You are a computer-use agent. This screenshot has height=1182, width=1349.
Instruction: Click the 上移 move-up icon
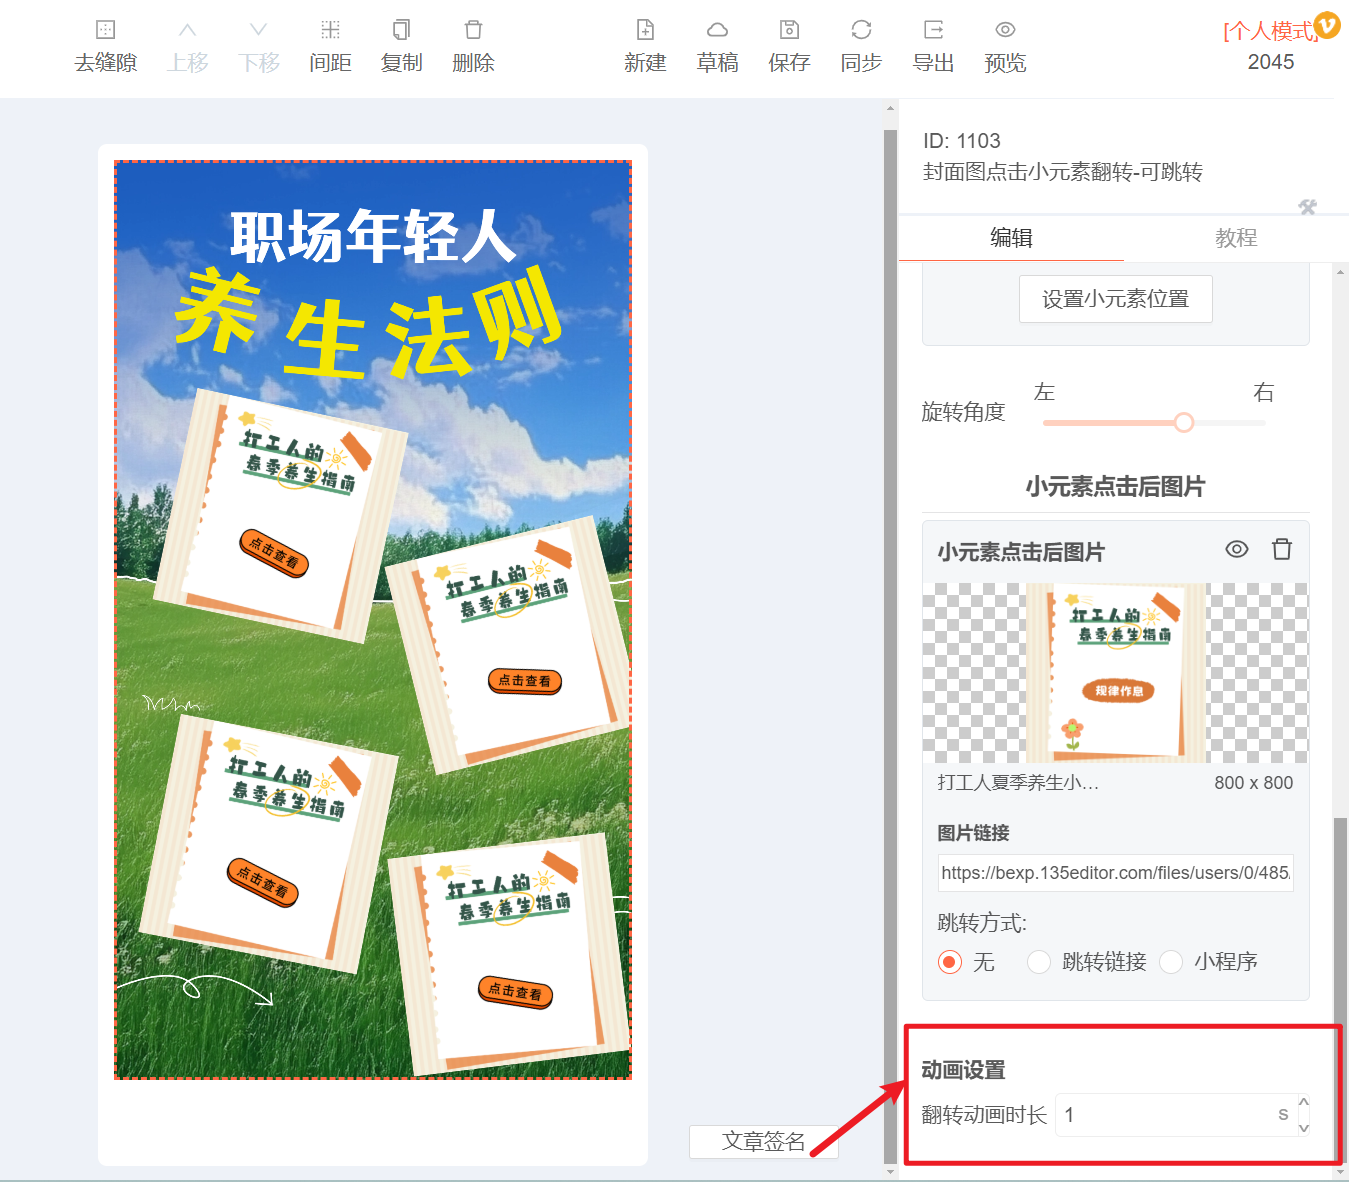click(x=187, y=30)
